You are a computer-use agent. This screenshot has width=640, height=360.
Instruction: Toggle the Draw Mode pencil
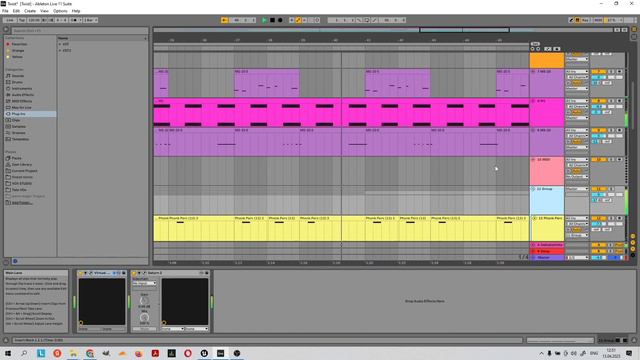point(571,20)
